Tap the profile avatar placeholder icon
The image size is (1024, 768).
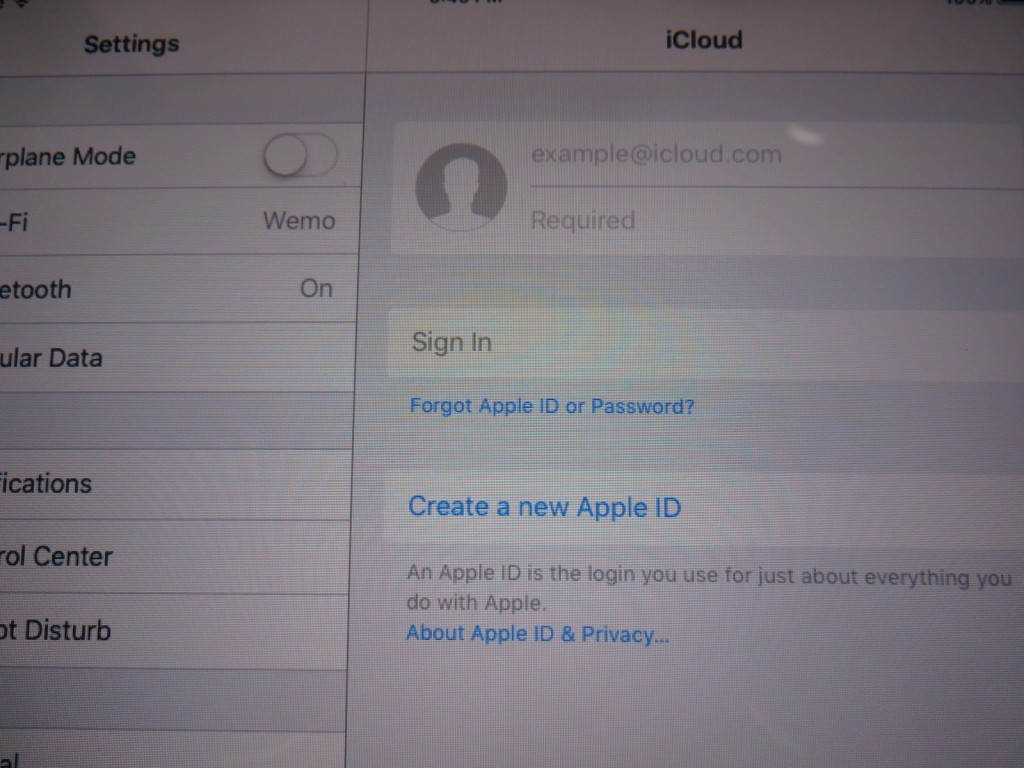click(x=460, y=187)
